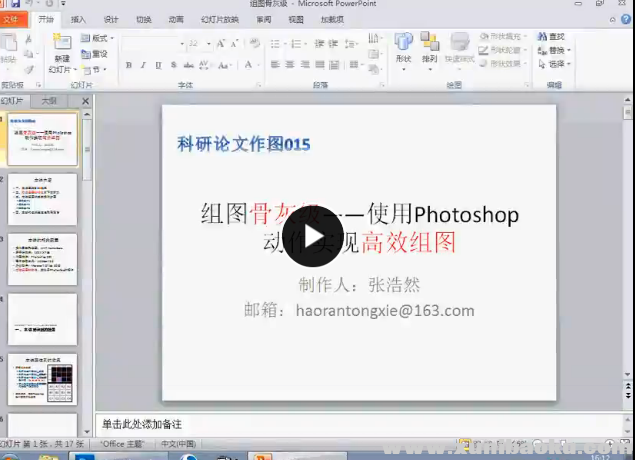Toggle text shadow (S) formatting
Screen dimensions: 635x460
coord(172,65)
